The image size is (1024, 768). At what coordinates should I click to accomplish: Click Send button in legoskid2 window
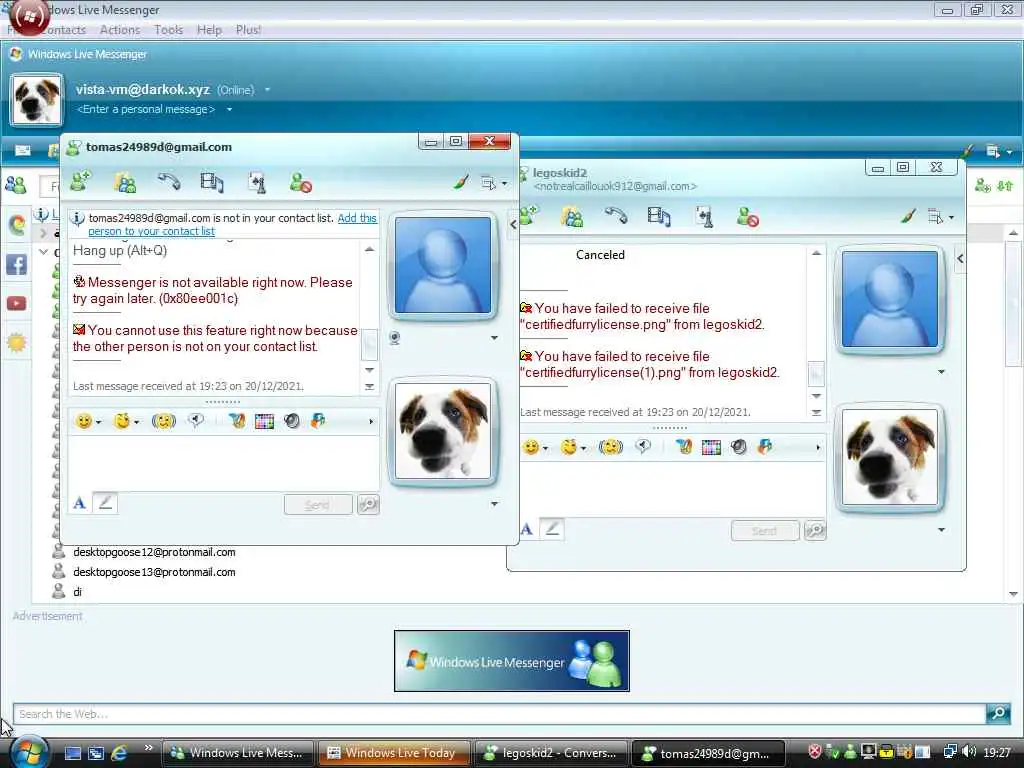click(765, 531)
